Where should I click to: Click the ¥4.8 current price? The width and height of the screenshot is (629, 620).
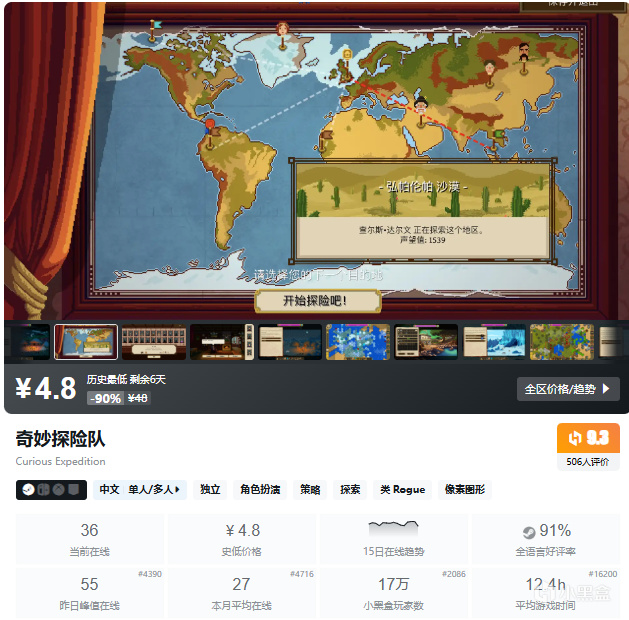pyautogui.click(x=46, y=388)
